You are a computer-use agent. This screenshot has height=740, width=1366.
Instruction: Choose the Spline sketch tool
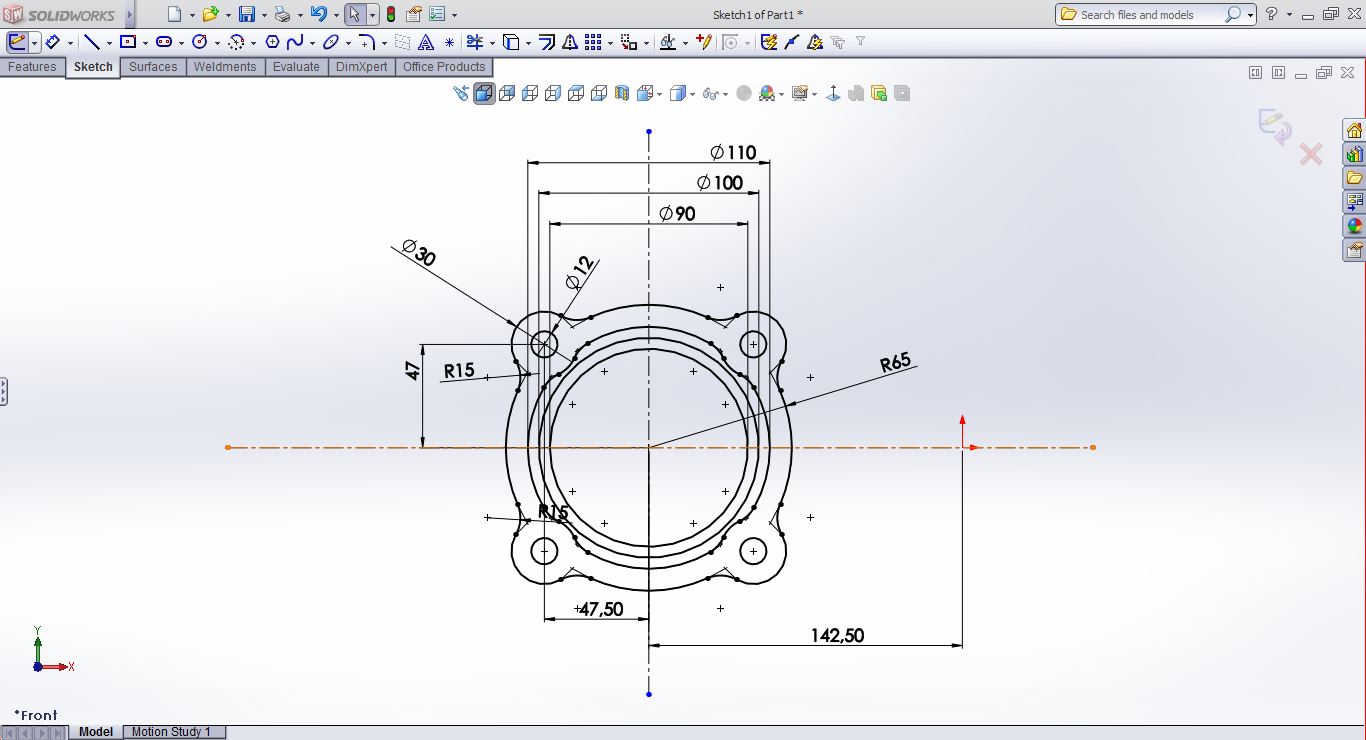point(293,41)
